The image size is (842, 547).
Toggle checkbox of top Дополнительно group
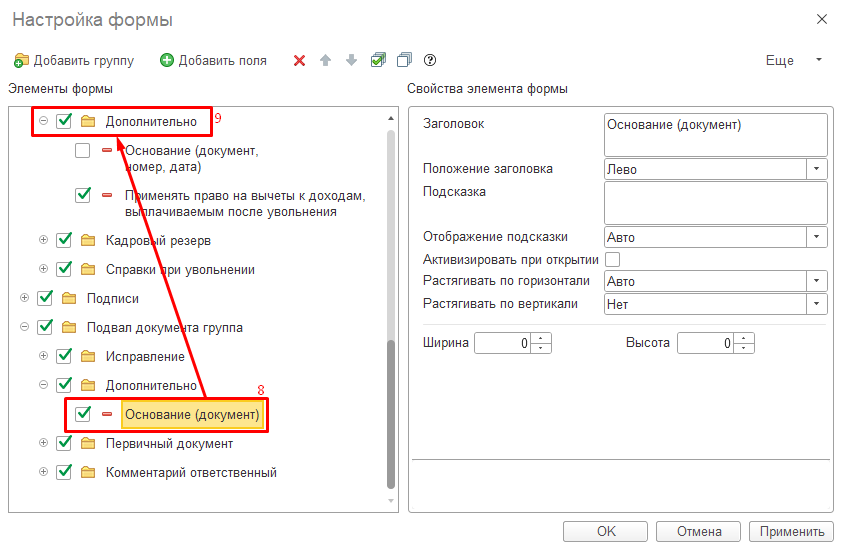click(x=64, y=121)
